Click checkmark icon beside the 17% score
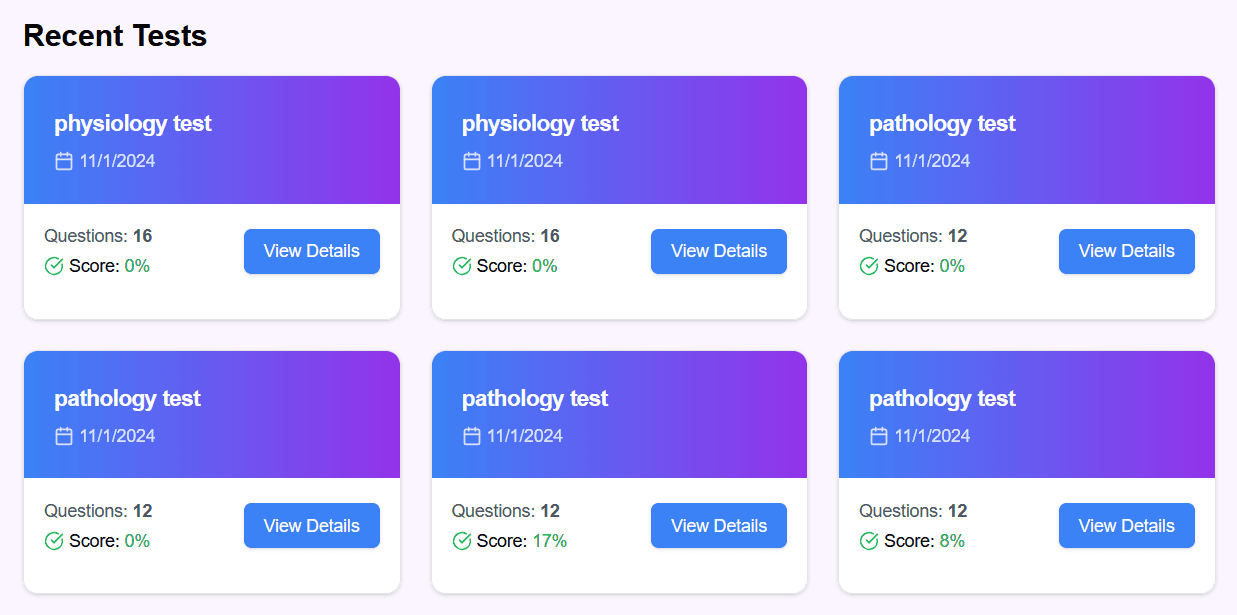This screenshot has width=1237, height=615. point(462,541)
